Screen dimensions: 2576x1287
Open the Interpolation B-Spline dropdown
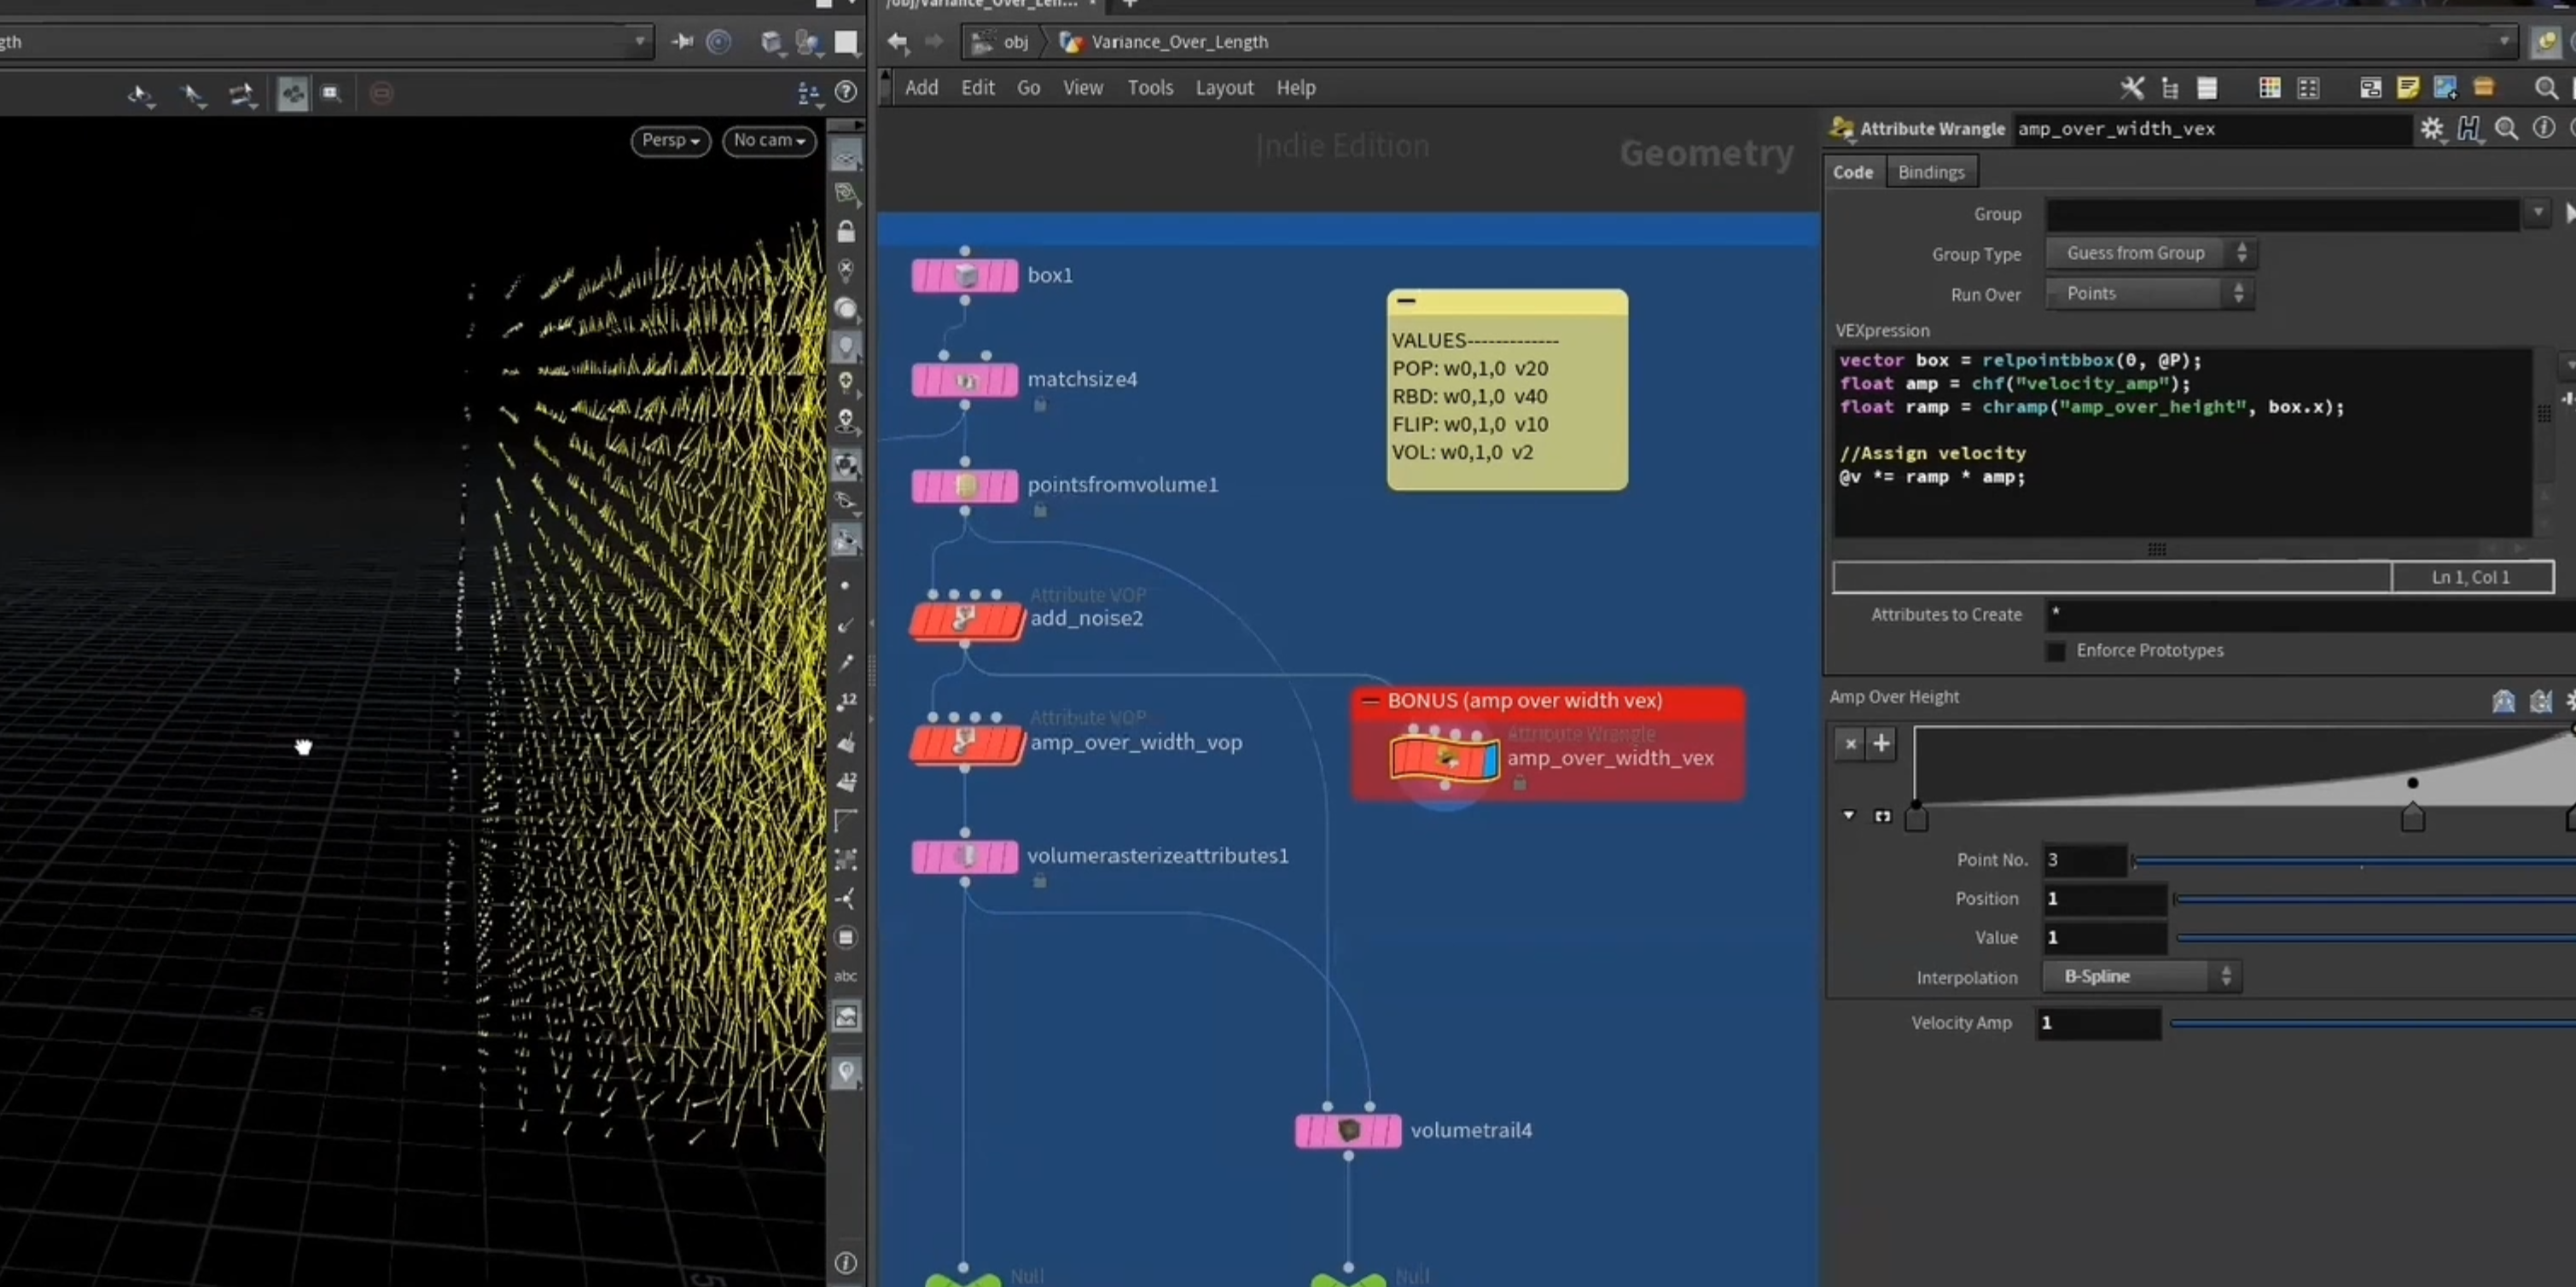click(x=2140, y=976)
